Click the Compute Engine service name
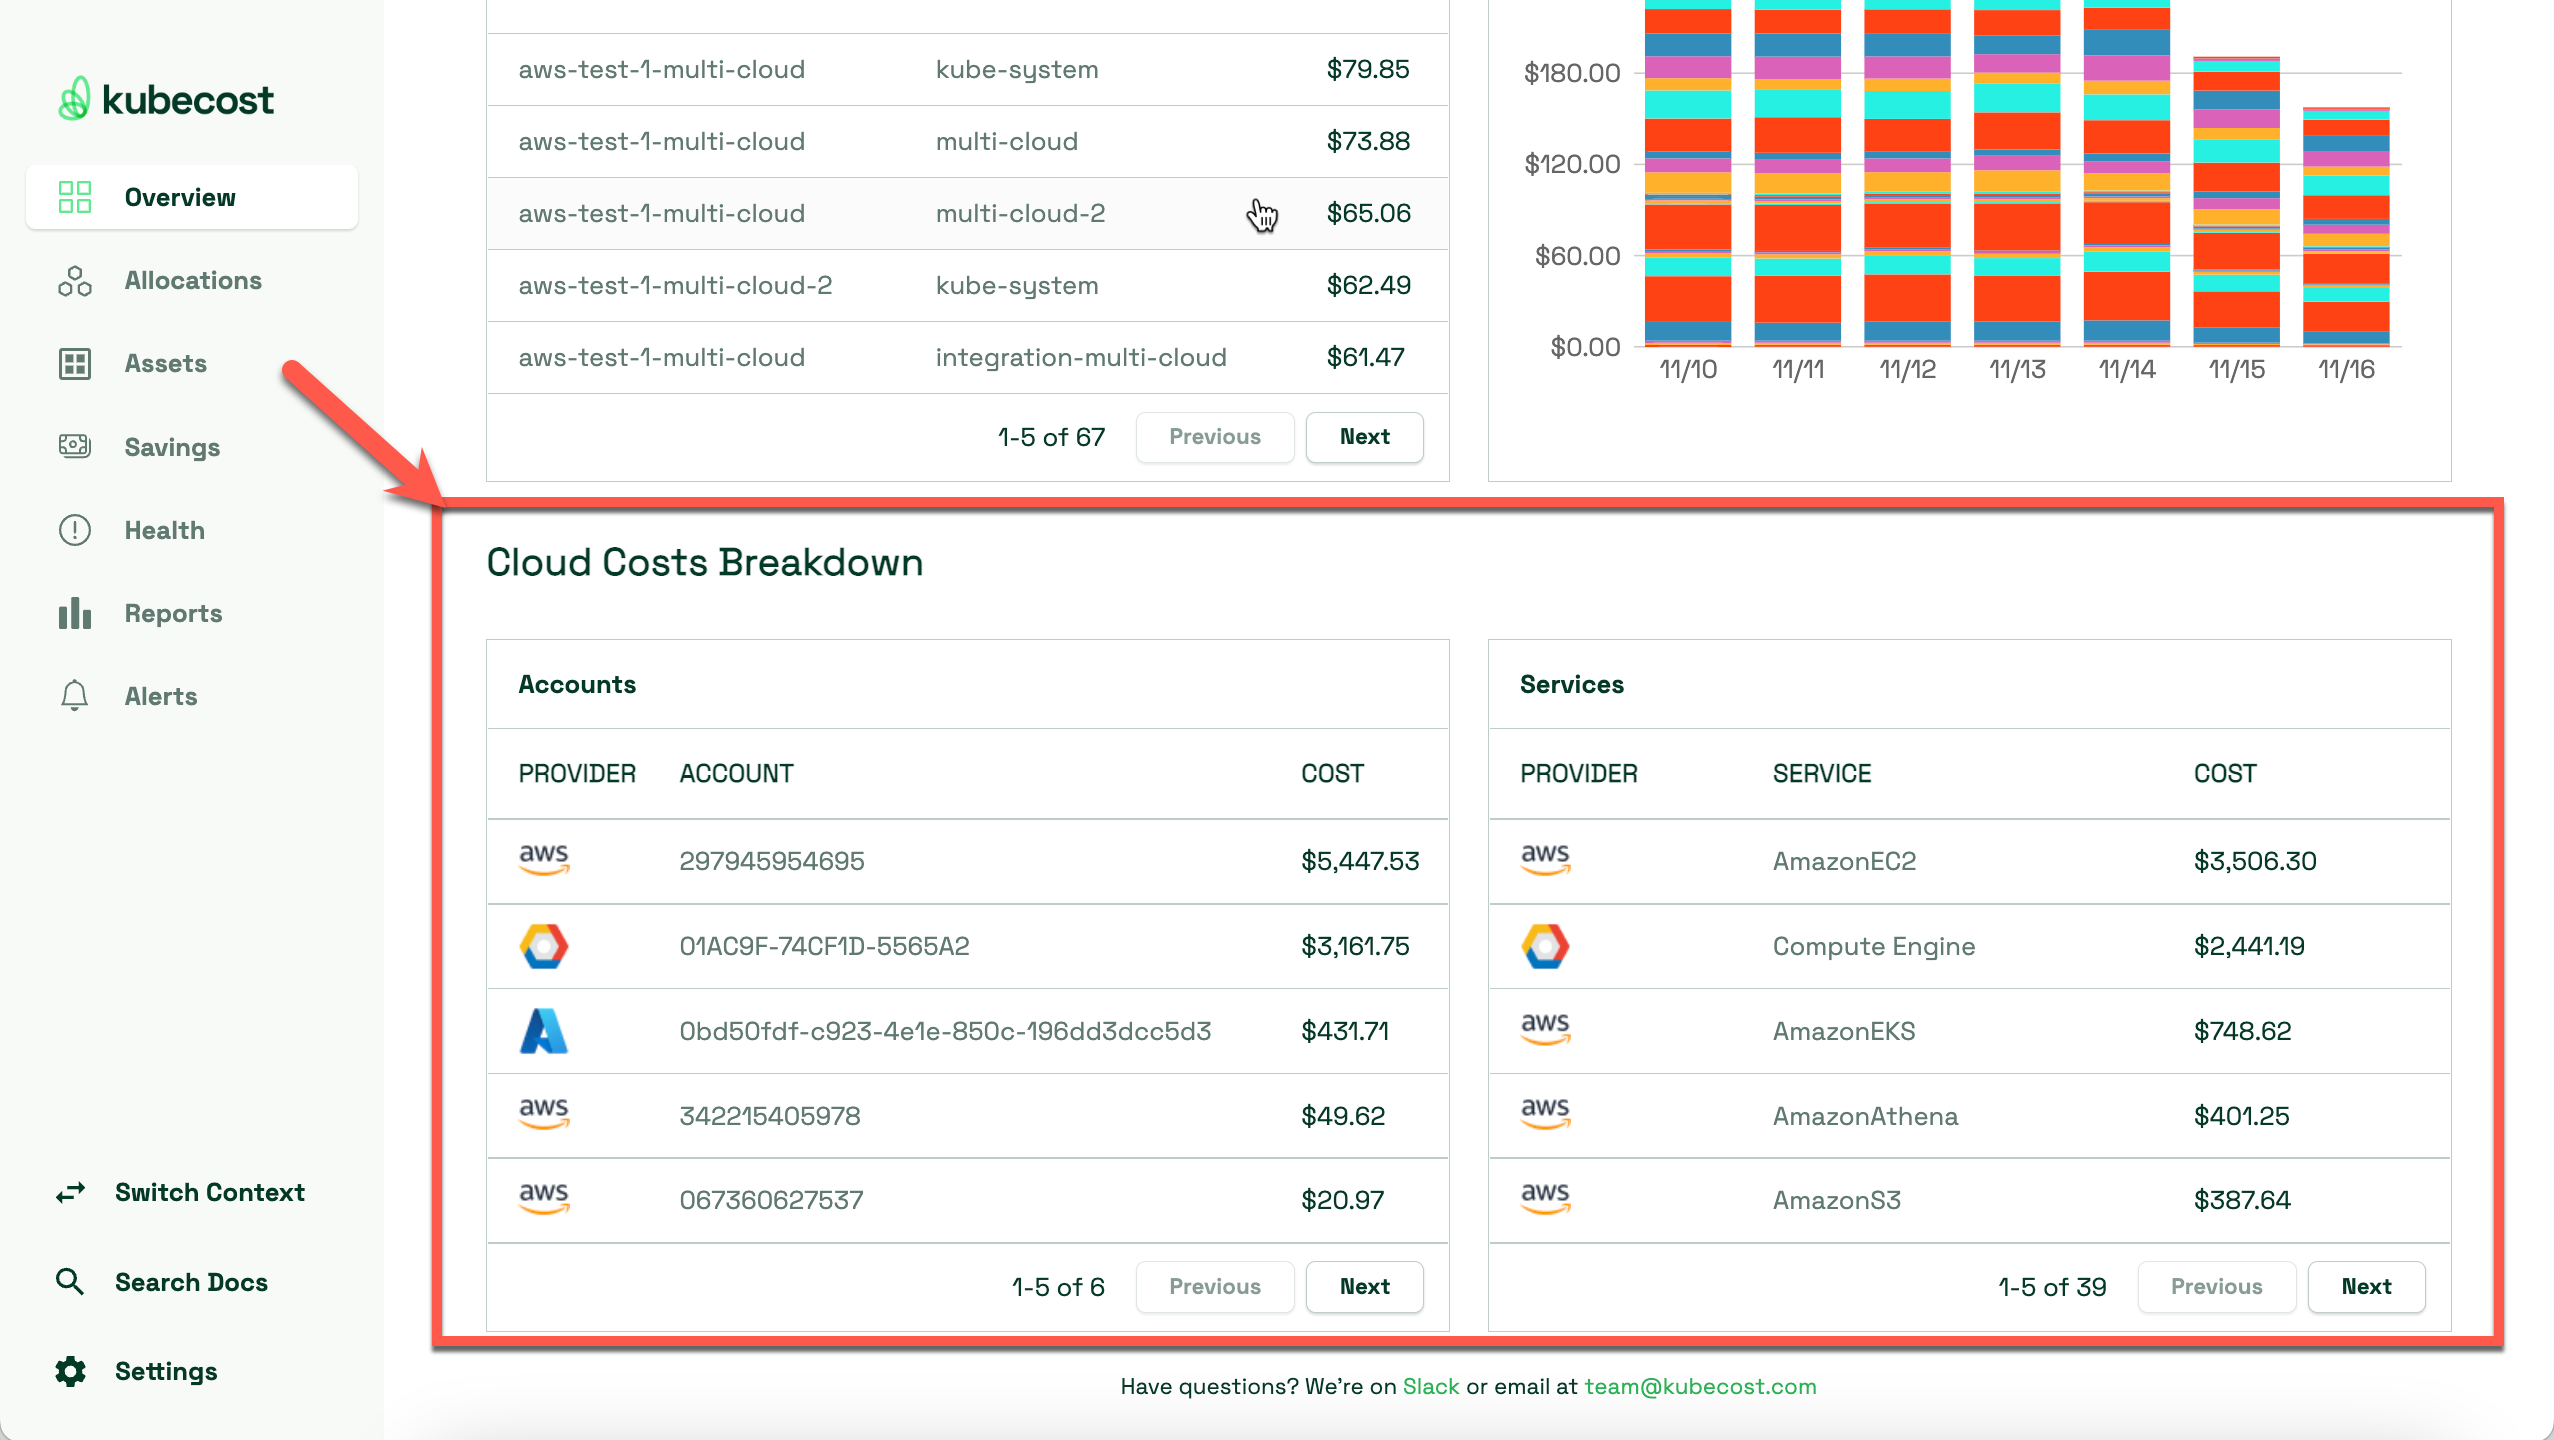2554x1440 pixels. click(1874, 946)
